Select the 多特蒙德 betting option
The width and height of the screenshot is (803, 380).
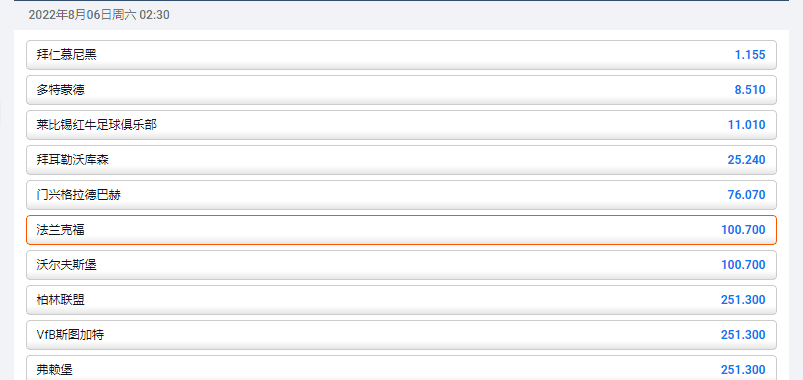[402, 90]
